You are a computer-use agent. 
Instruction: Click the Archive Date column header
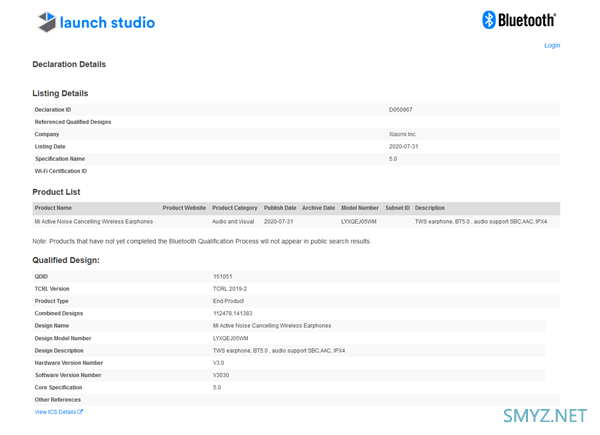point(318,208)
